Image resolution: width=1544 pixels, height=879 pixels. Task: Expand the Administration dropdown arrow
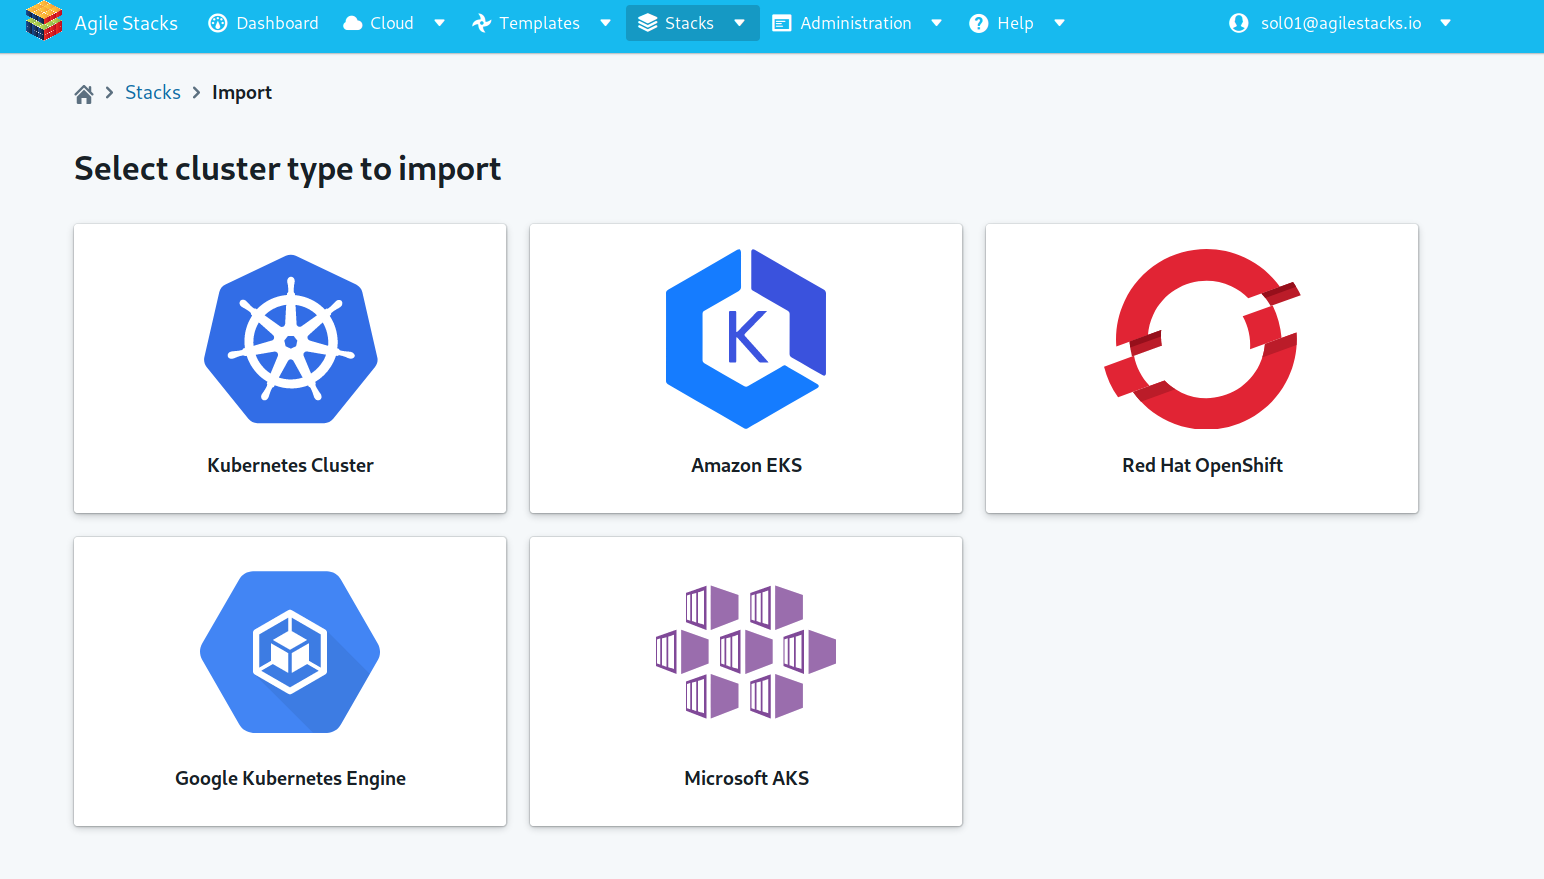point(936,23)
